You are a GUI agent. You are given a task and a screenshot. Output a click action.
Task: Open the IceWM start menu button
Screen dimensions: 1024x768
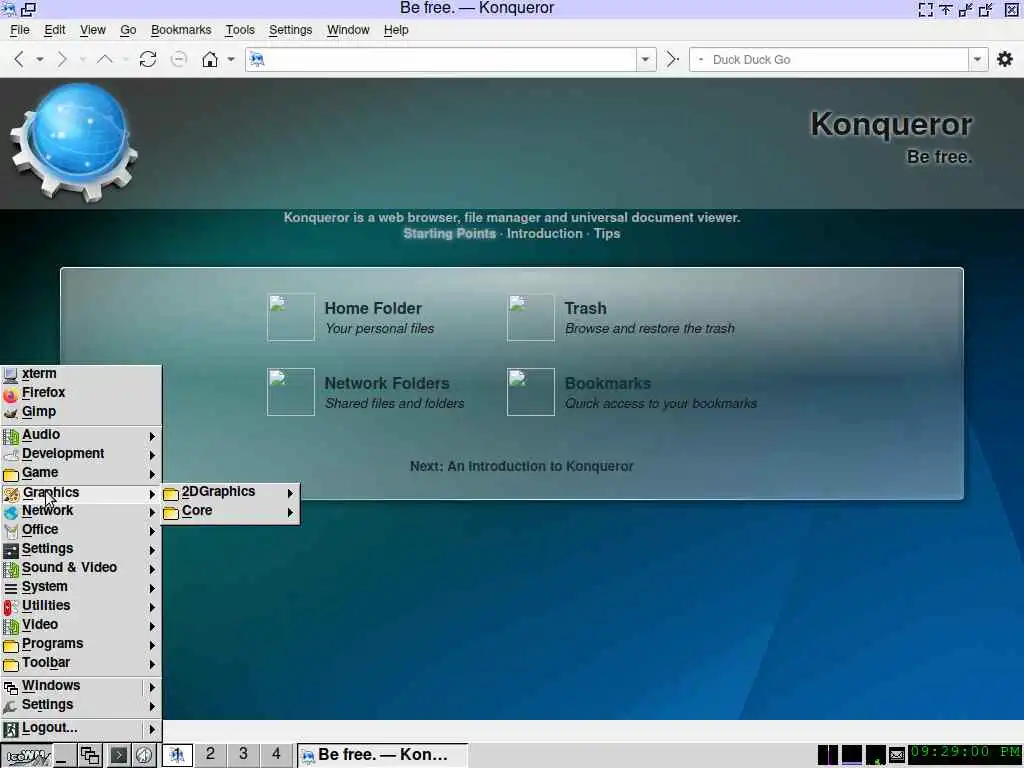click(25, 756)
